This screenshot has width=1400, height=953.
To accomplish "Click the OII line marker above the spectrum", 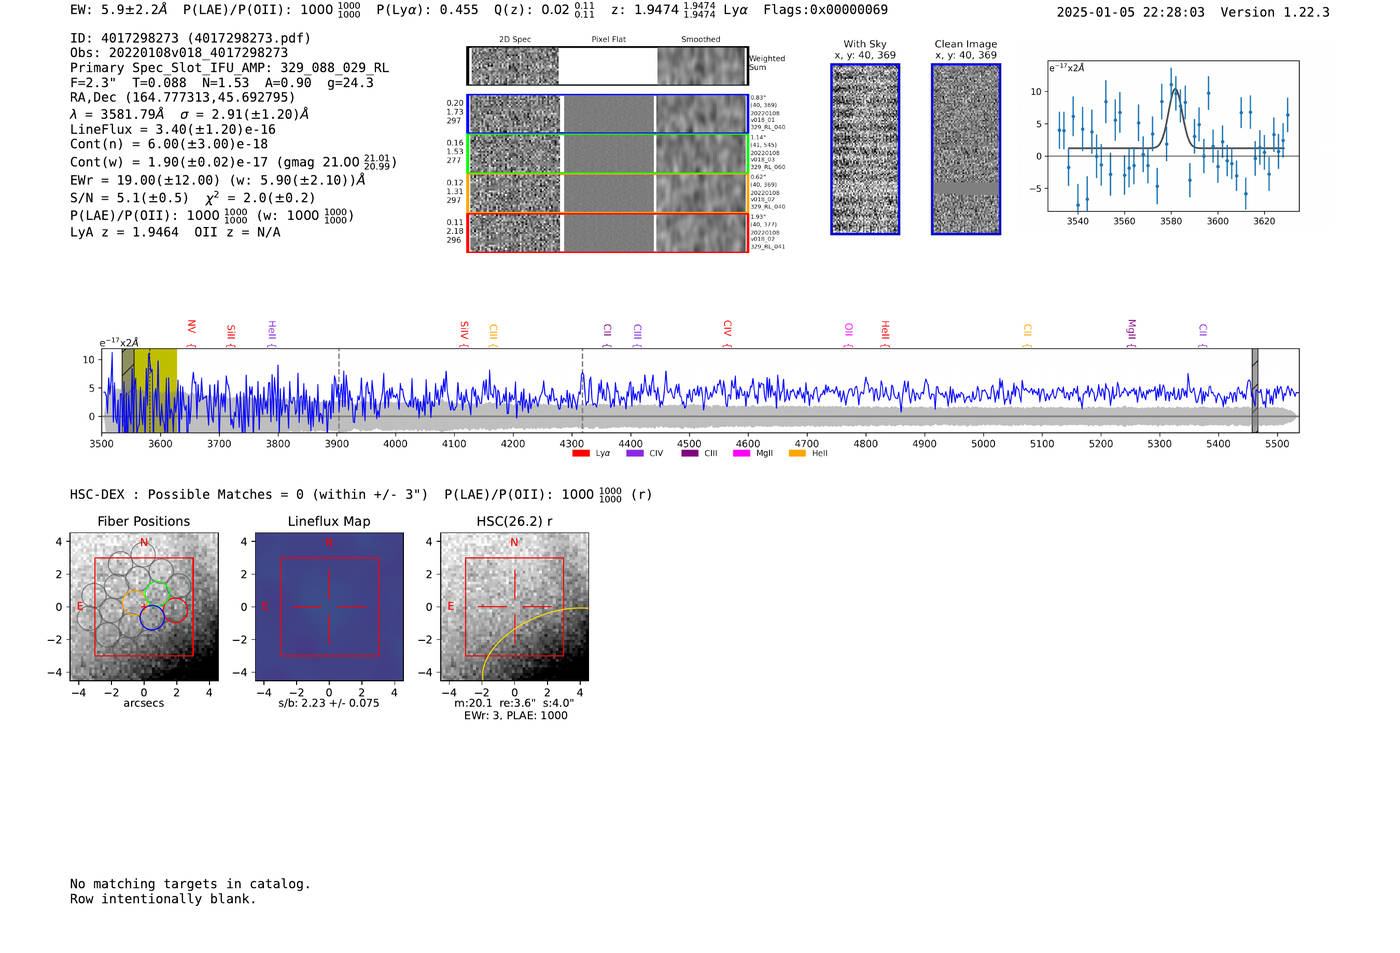I will pyautogui.click(x=848, y=329).
